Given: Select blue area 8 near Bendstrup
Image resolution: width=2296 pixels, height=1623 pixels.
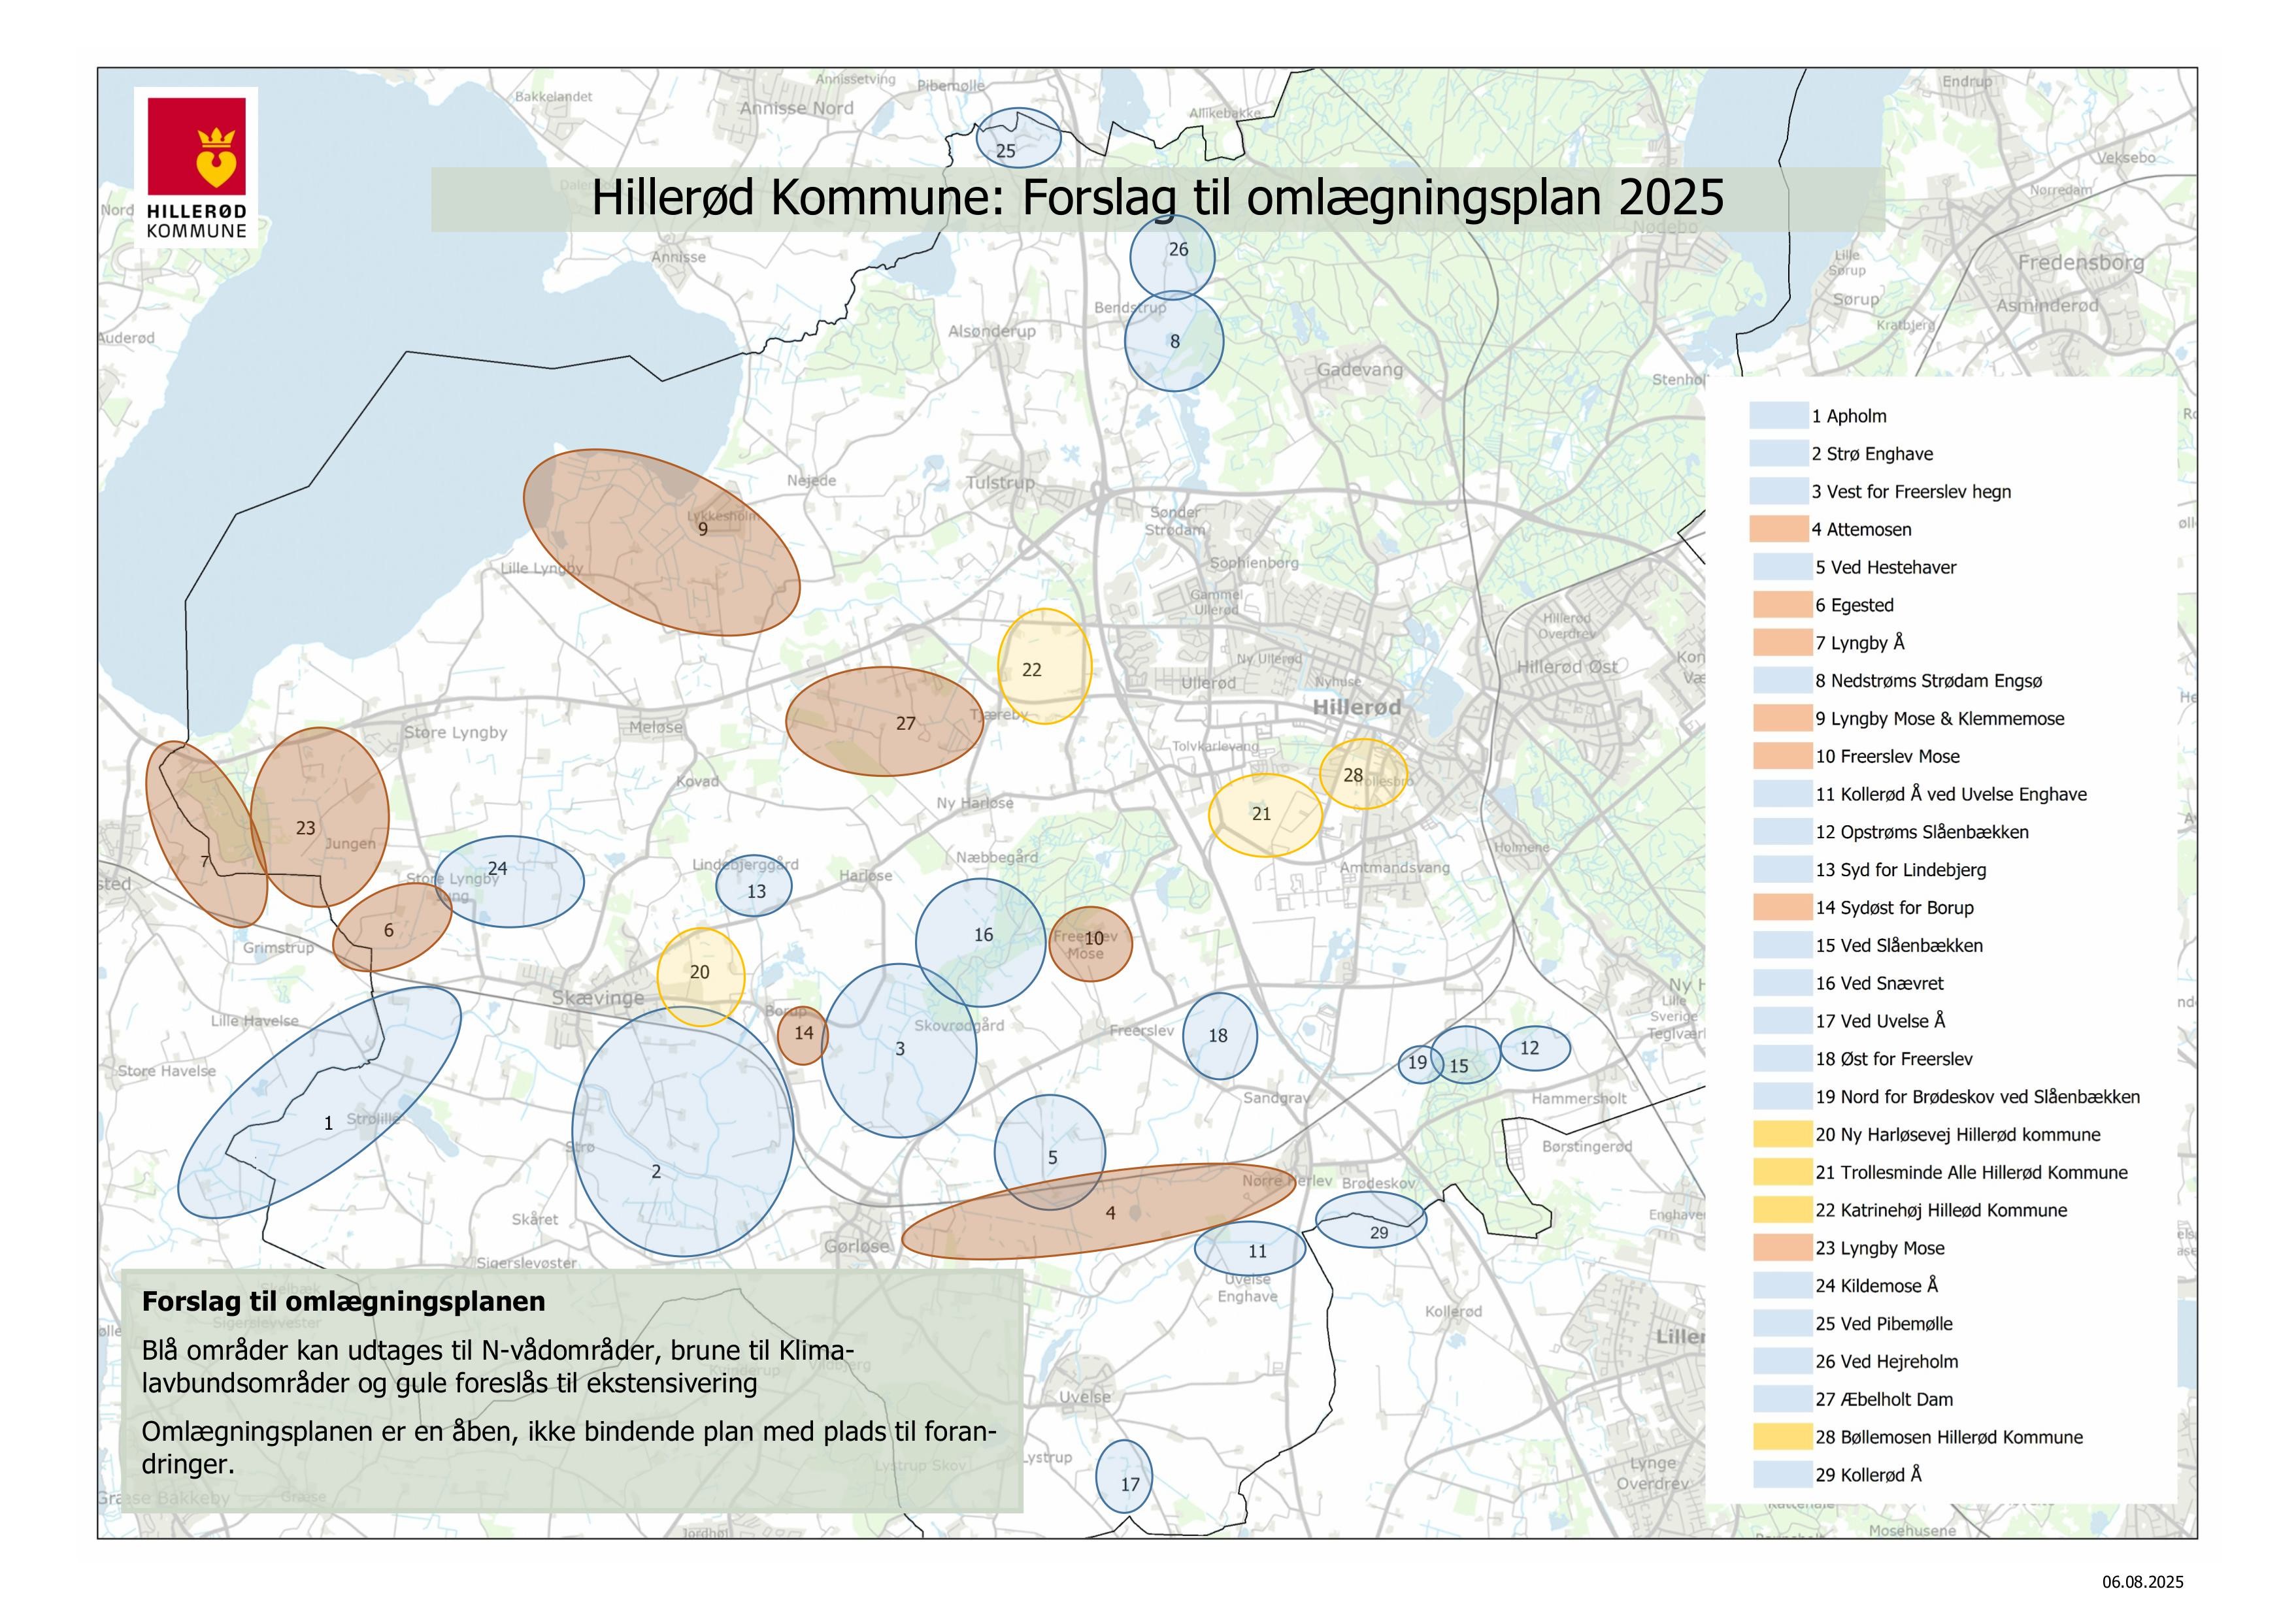Looking at the screenshot, I should [1174, 341].
